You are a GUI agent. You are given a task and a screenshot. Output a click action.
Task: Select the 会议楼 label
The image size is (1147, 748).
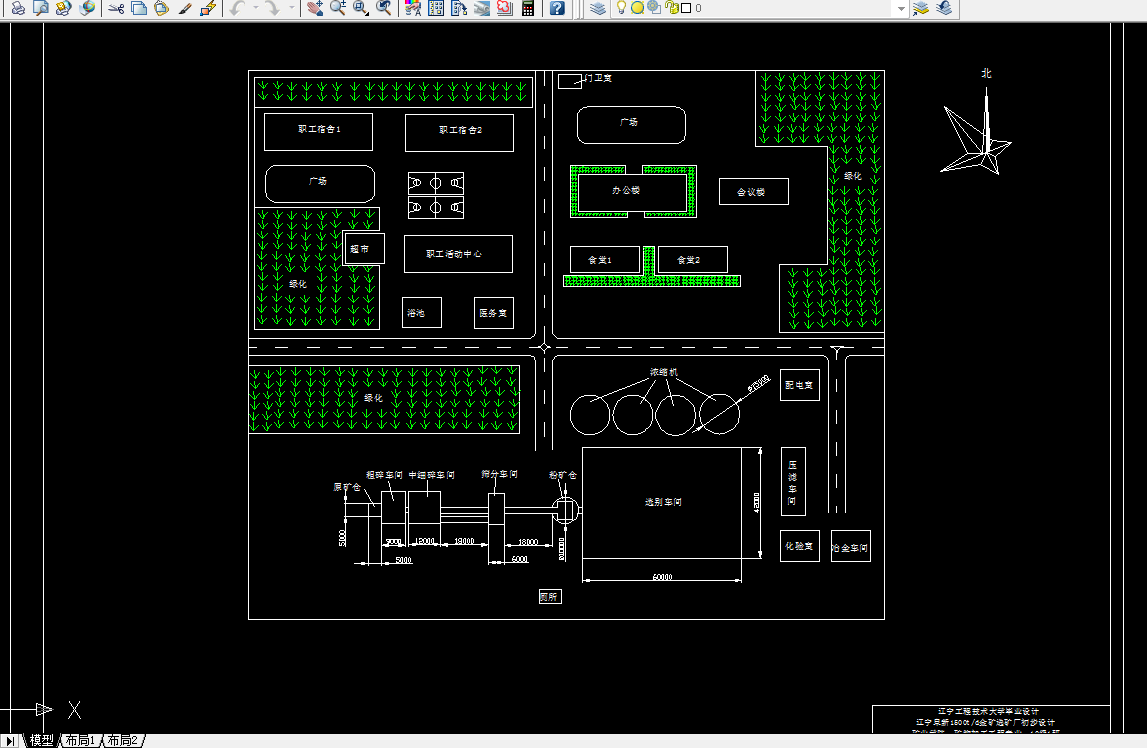751,192
